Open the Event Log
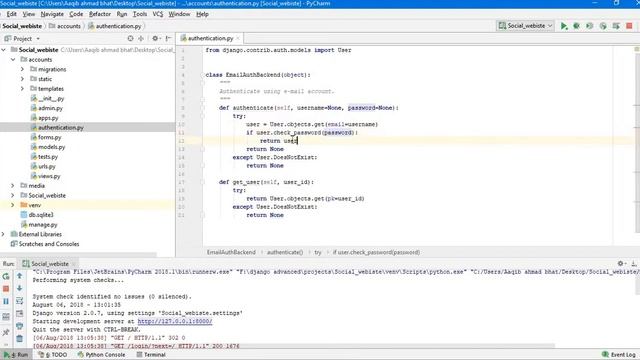 tap(619, 355)
